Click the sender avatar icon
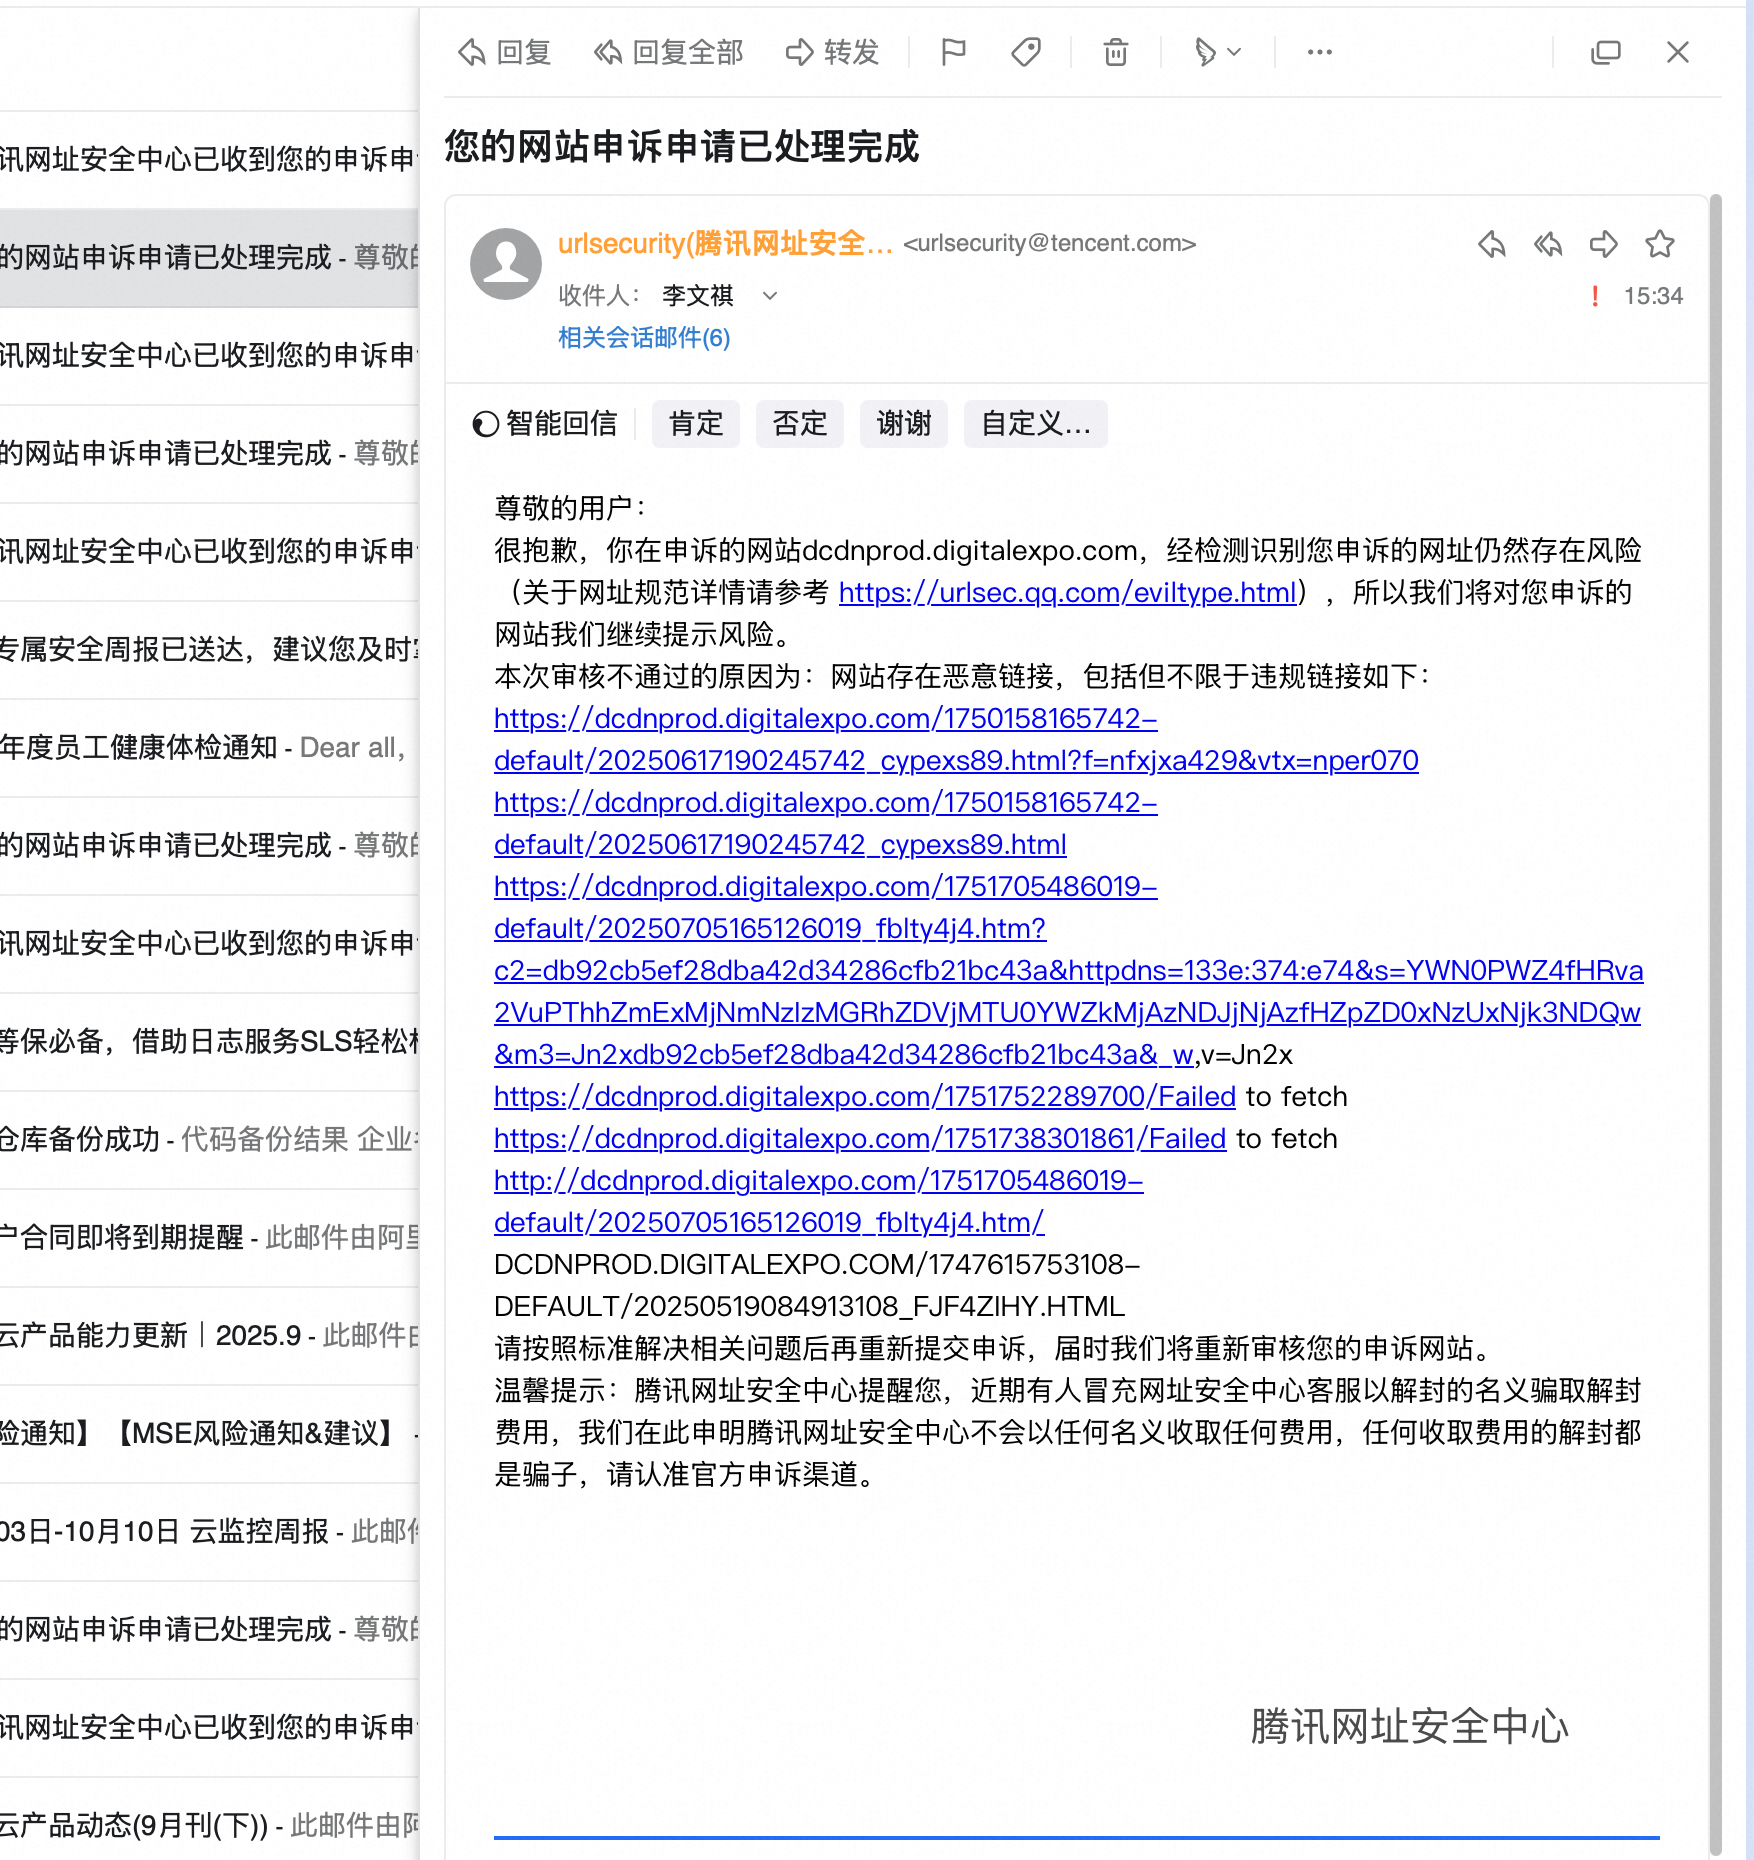This screenshot has width=1754, height=1860. tap(506, 264)
